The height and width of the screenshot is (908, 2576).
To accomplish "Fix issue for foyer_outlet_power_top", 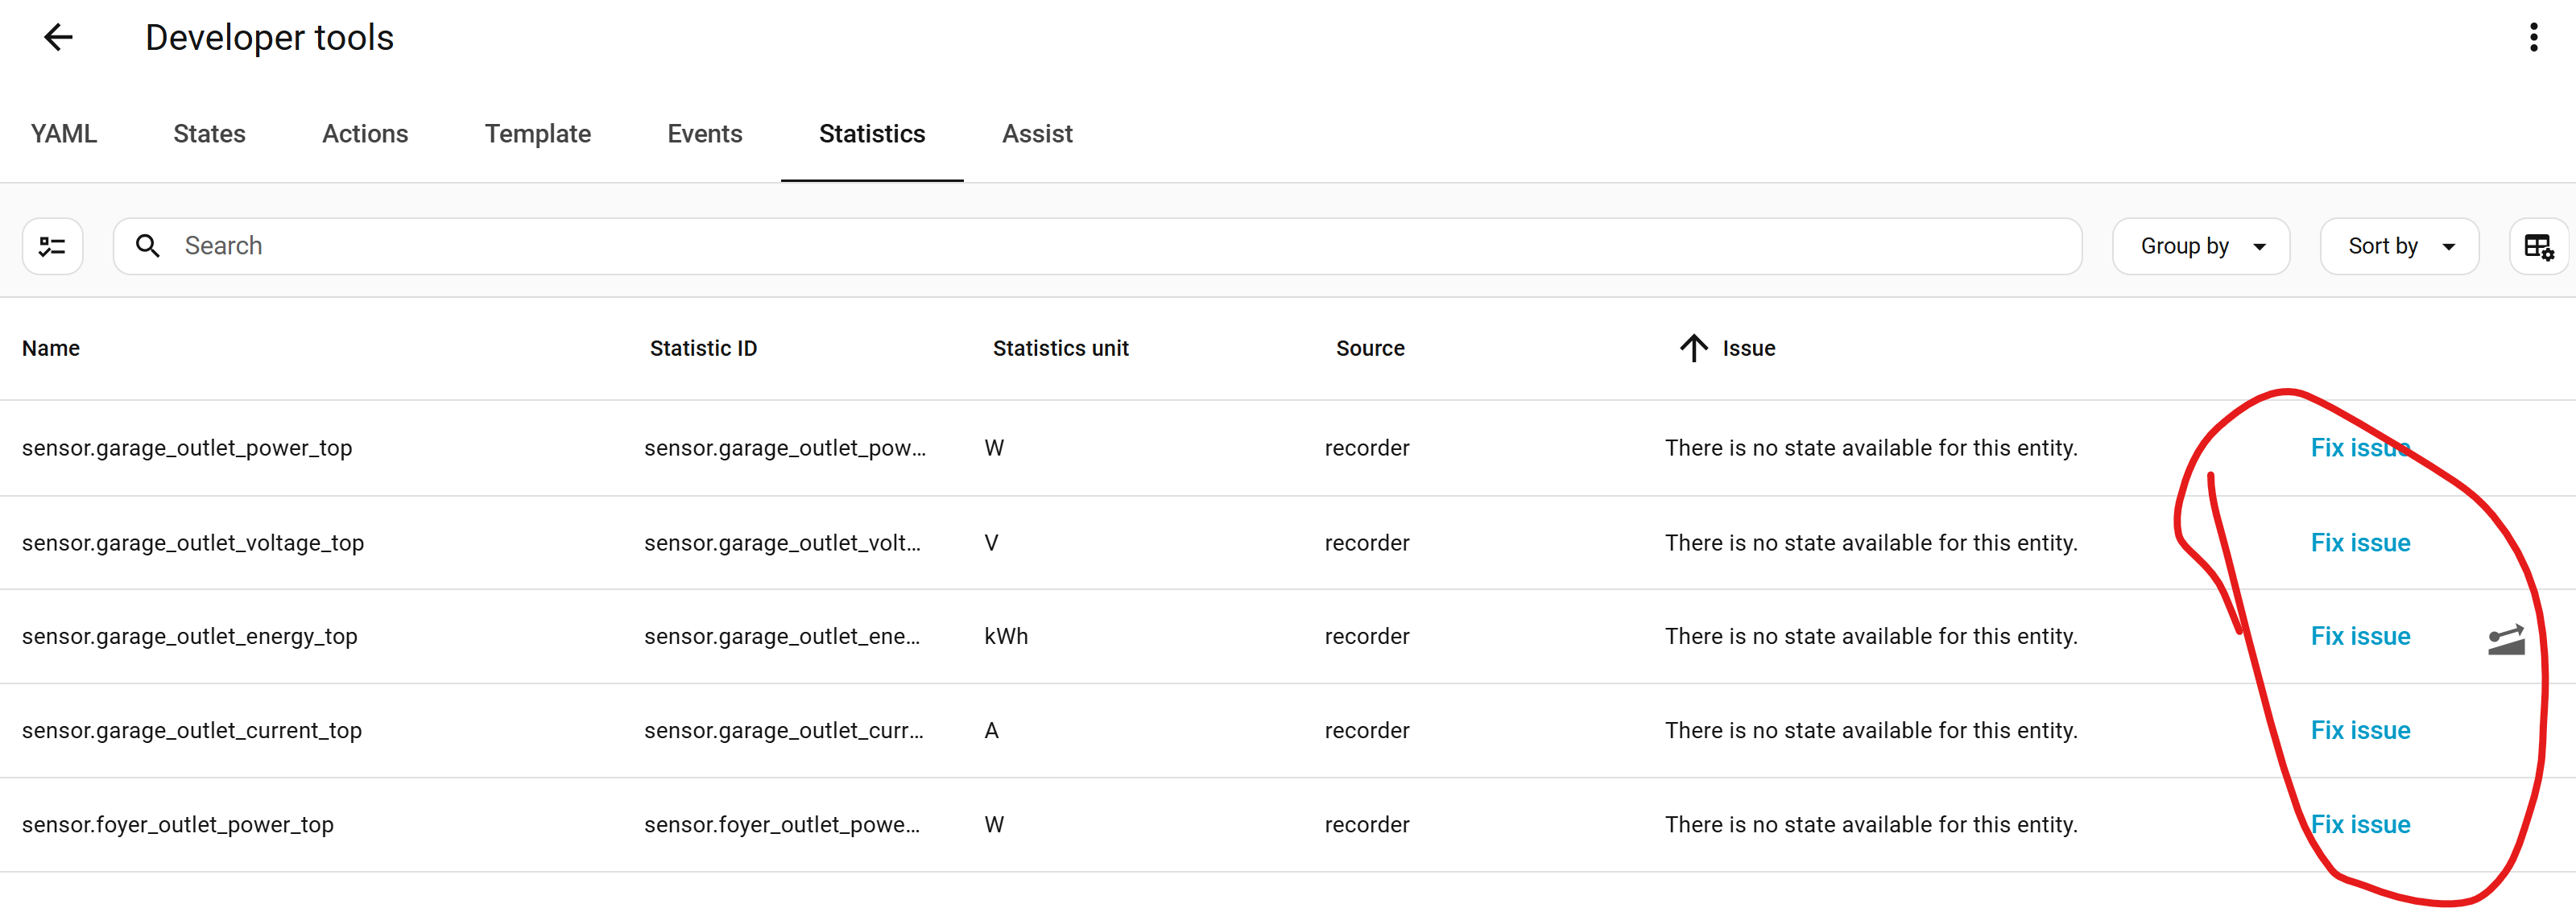I will point(2359,825).
